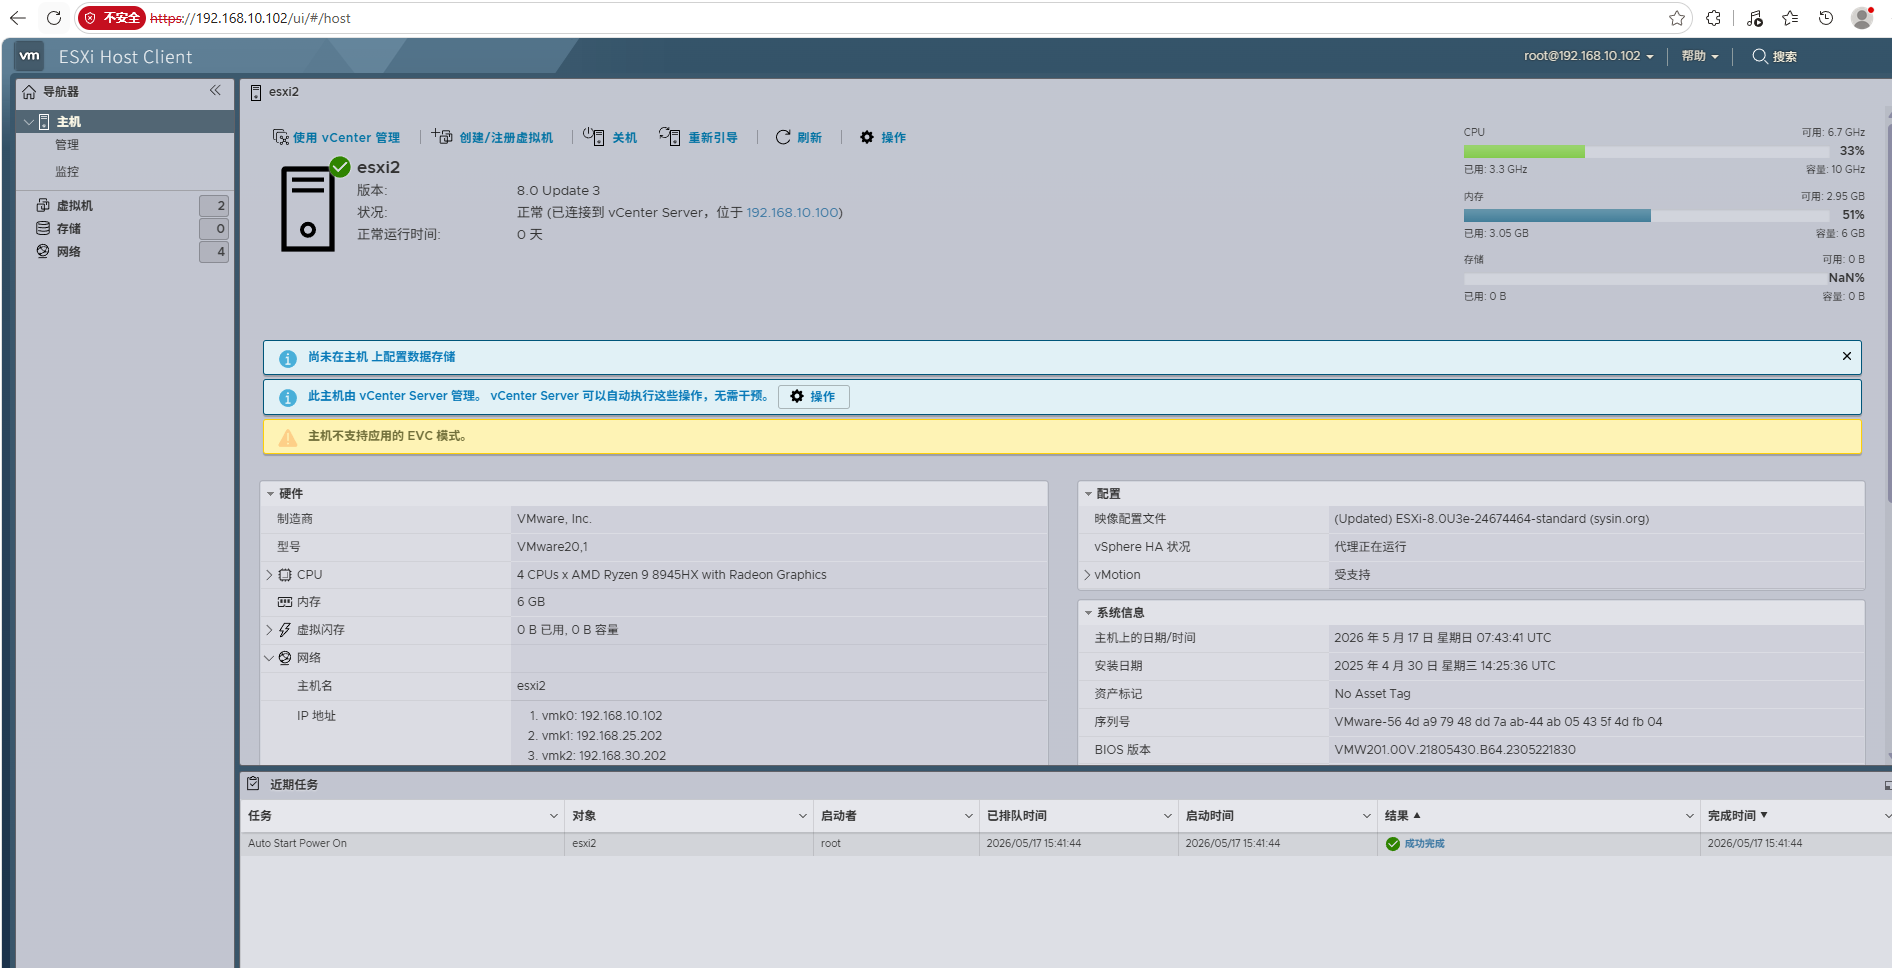Viewport: 1892px width, 968px height.
Task: Expand the virtual flash row
Action: pyautogui.click(x=269, y=630)
